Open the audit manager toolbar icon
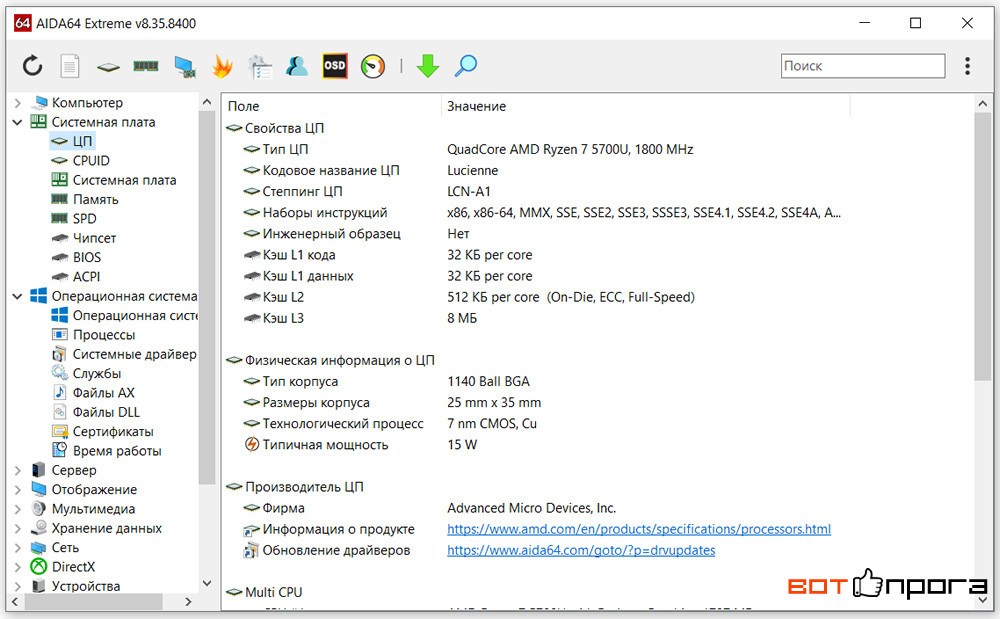This screenshot has width=1000, height=619. [260, 66]
